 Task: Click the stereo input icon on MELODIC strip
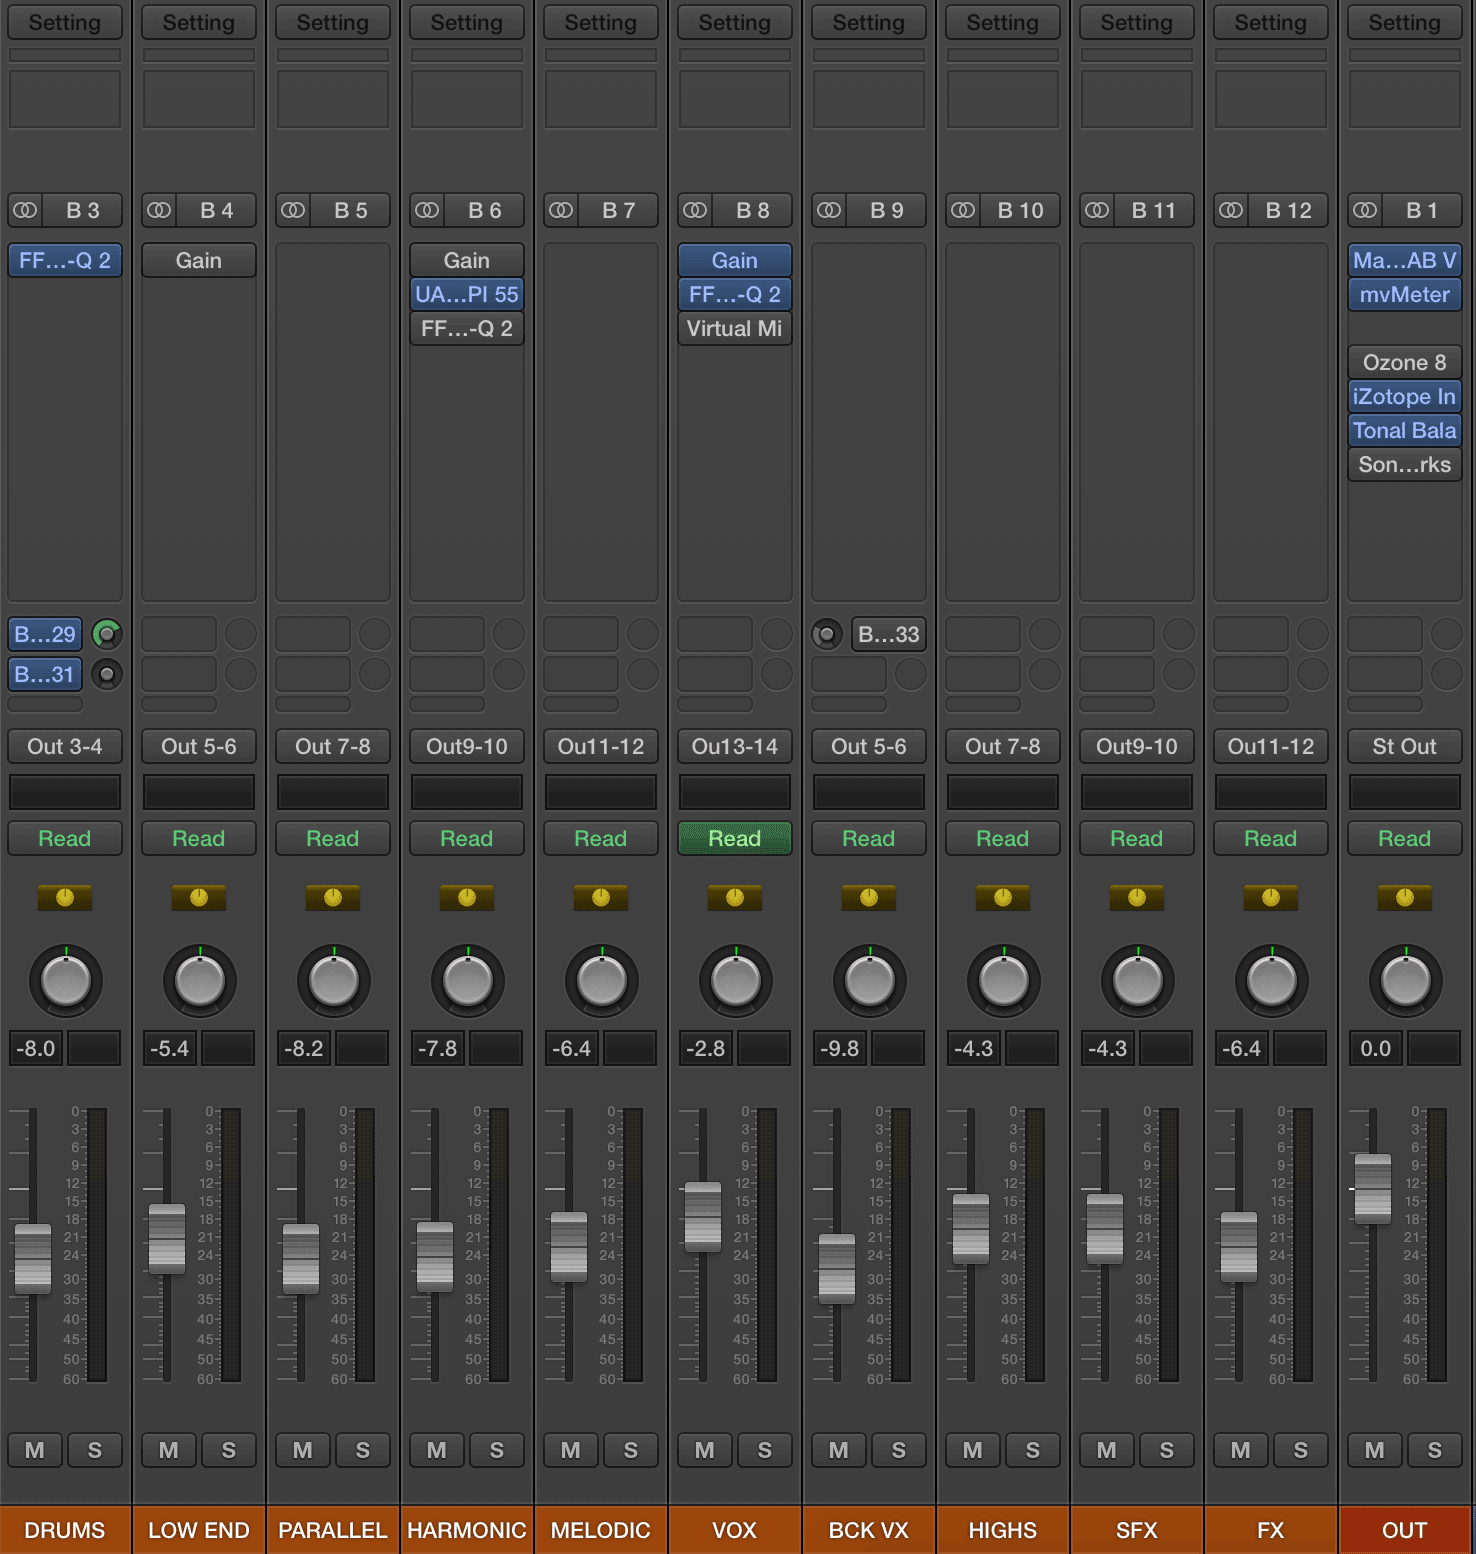[x=561, y=211]
